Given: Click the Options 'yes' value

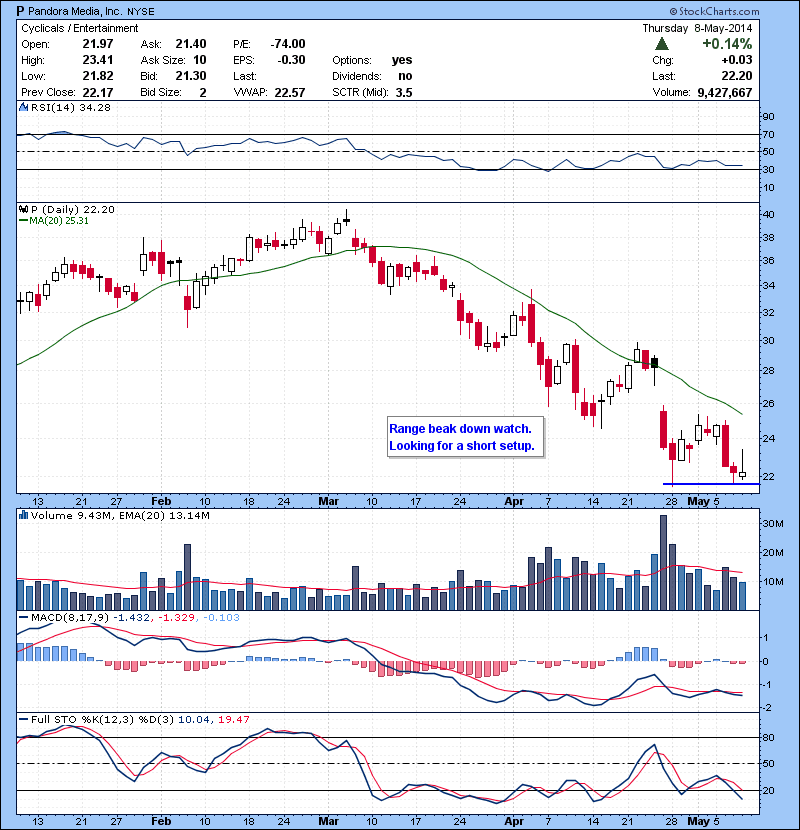Looking at the screenshot, I should (x=402, y=60).
